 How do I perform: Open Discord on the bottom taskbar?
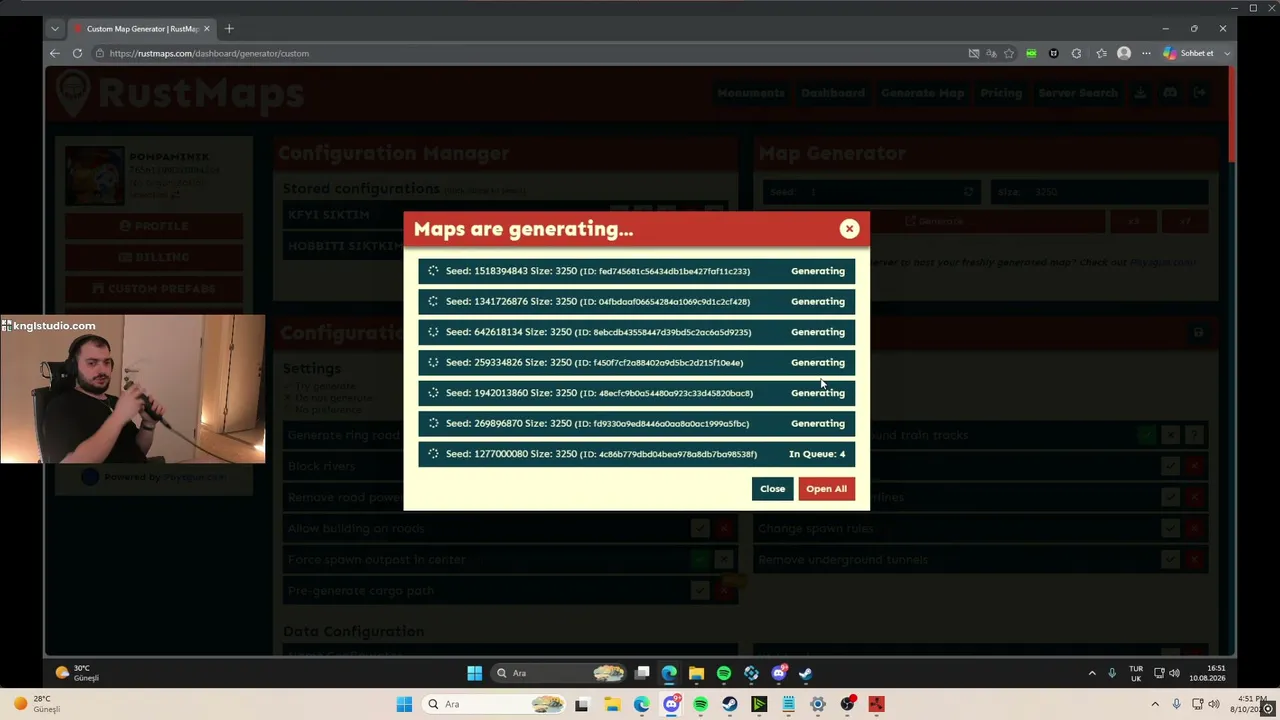point(671,704)
